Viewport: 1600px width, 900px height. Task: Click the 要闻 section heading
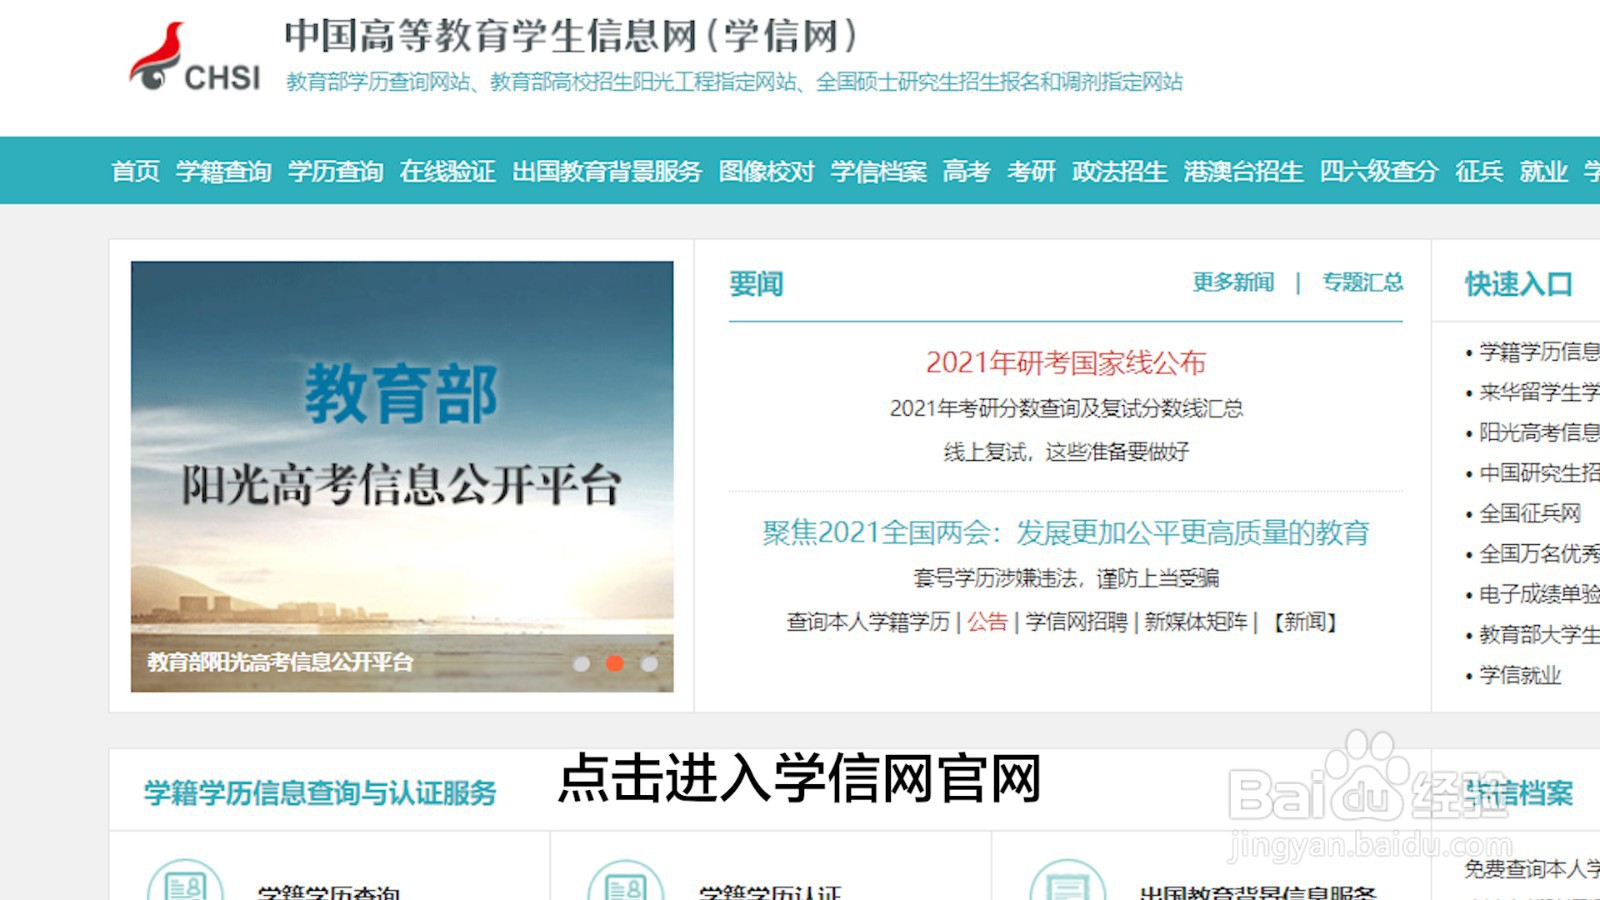757,285
